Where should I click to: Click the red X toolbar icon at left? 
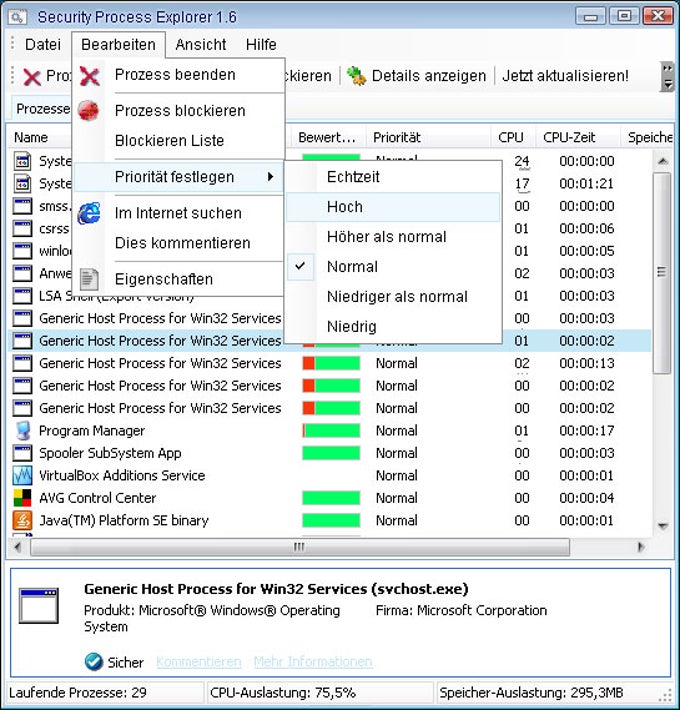point(32,77)
